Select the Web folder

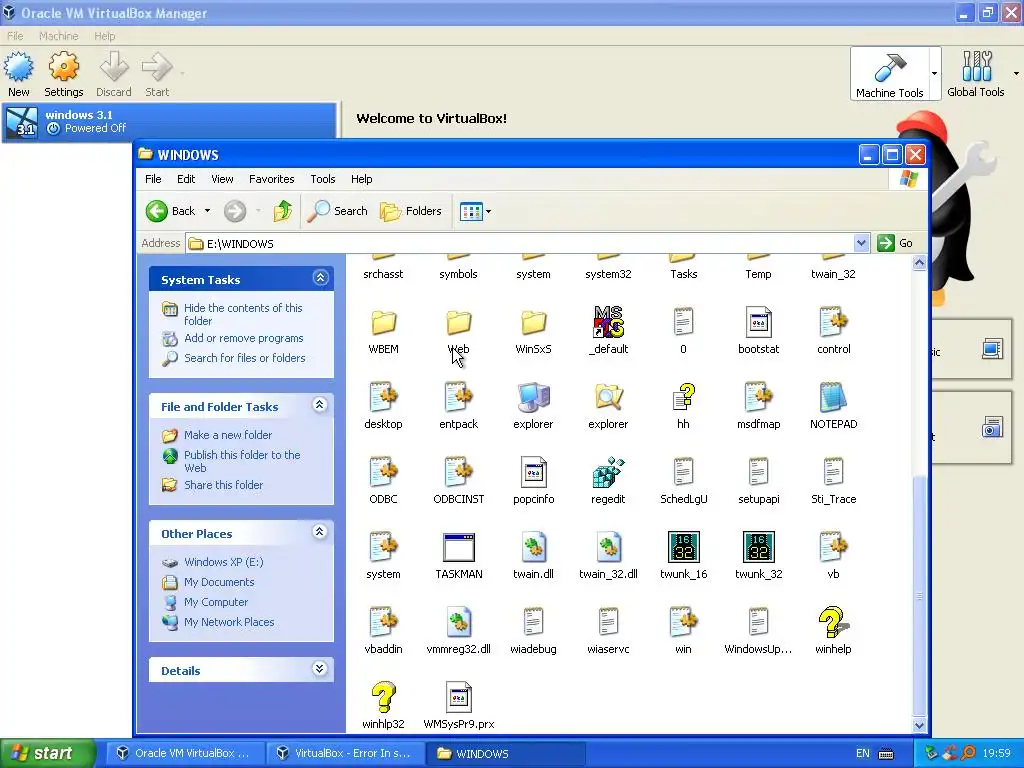(458, 323)
